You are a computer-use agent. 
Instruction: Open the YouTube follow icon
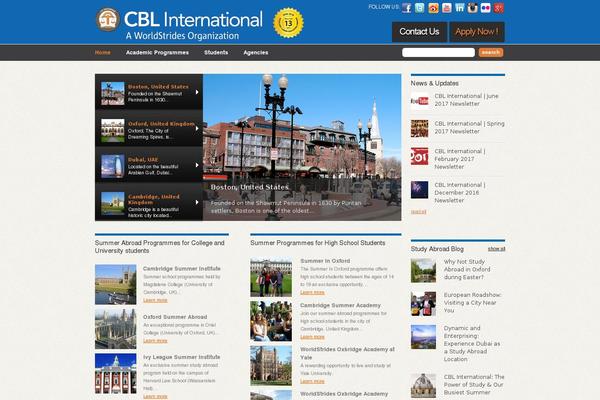[x=447, y=8]
